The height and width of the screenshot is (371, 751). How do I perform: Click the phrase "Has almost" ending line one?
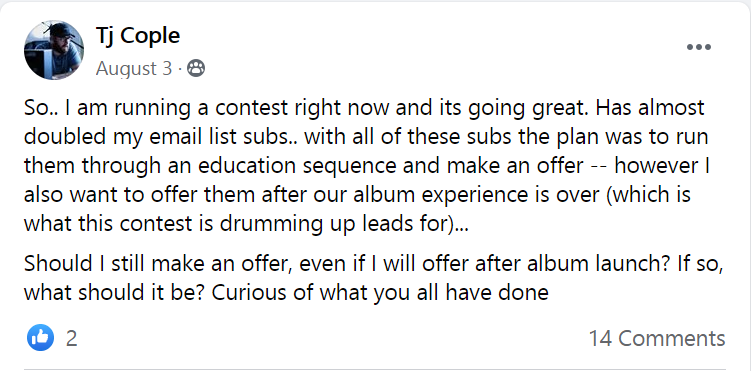(654, 108)
